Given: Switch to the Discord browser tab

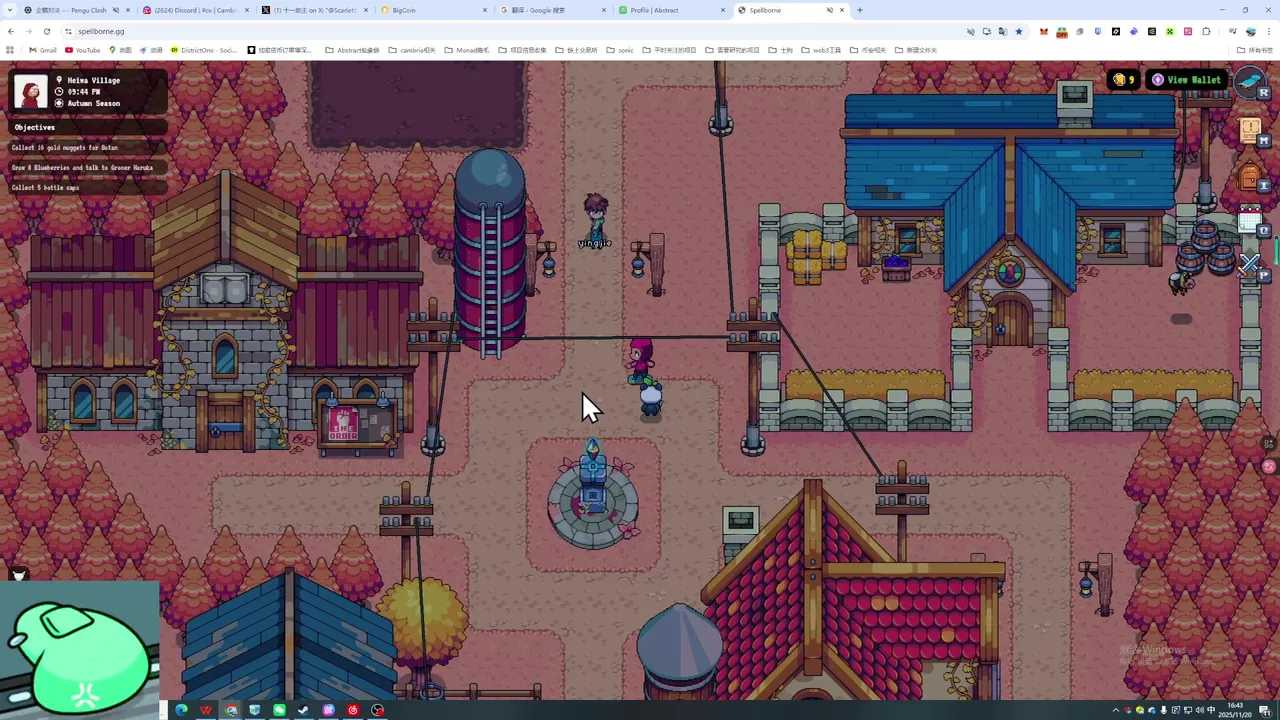Looking at the screenshot, I should [x=195, y=10].
